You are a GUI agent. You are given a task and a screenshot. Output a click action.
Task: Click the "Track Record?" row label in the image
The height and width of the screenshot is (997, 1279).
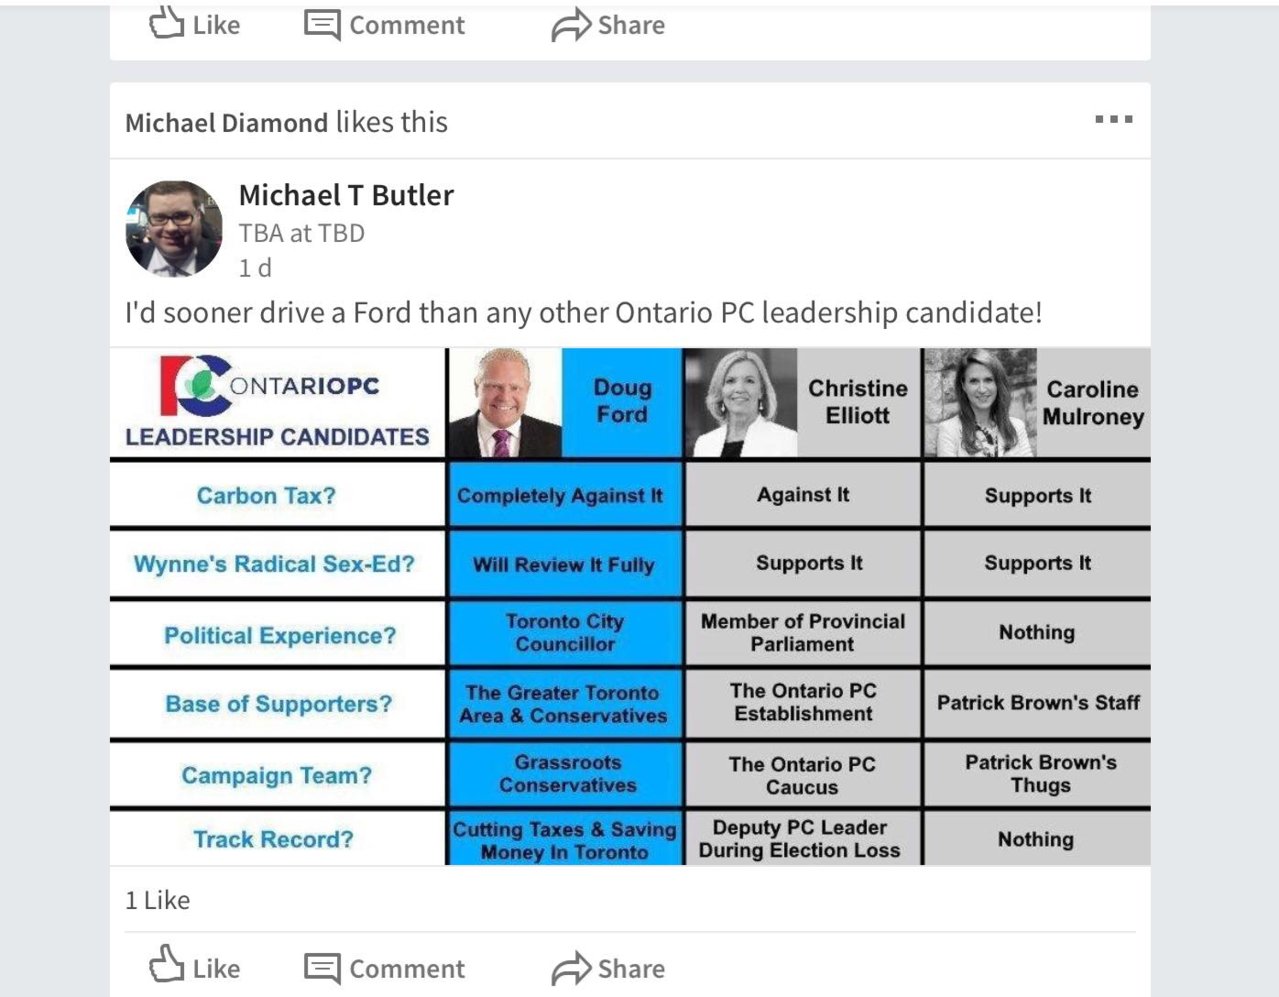[x=273, y=839]
